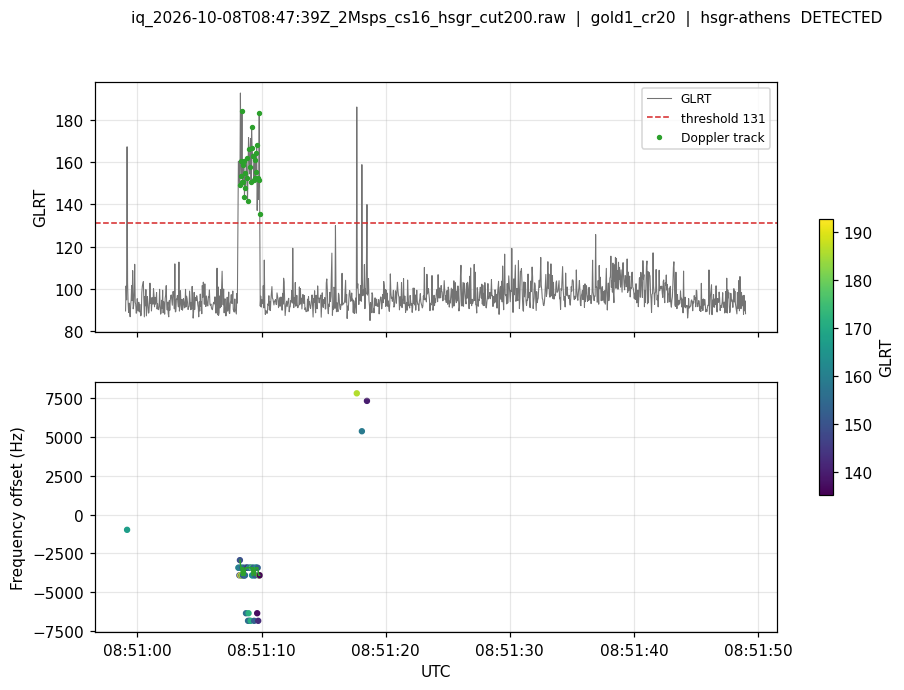Click the "5000" frequency tick label
The height and width of the screenshot is (690, 904).
click(66, 438)
